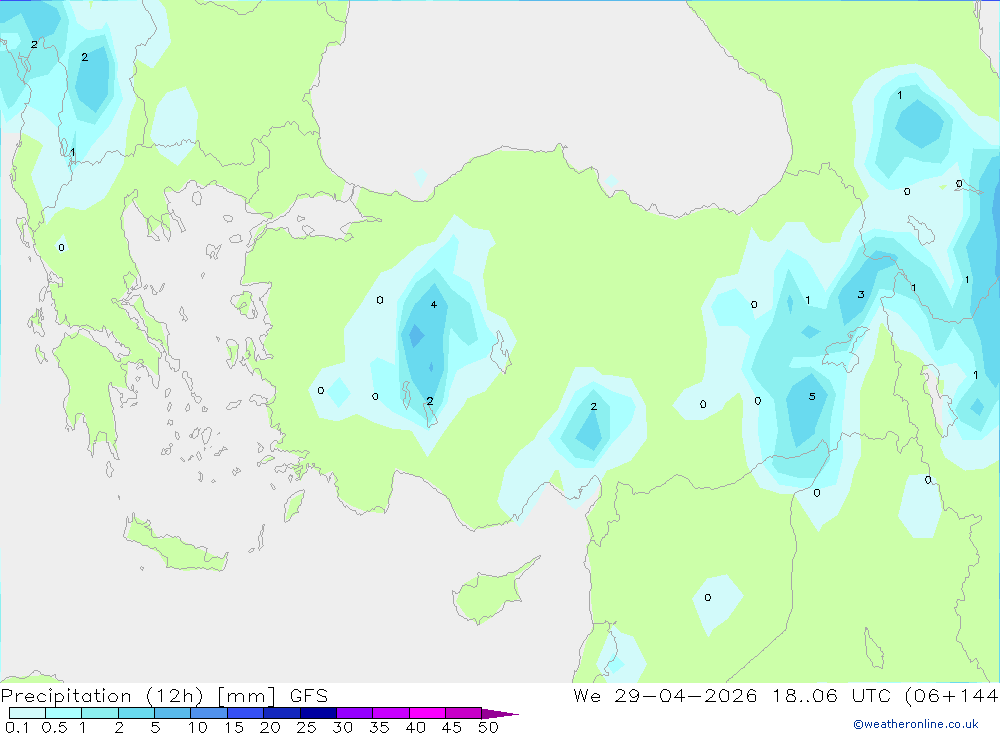The width and height of the screenshot is (1000, 733).
Task: Click the precipitation value "5" on the map, not the legend
Action: (812, 396)
